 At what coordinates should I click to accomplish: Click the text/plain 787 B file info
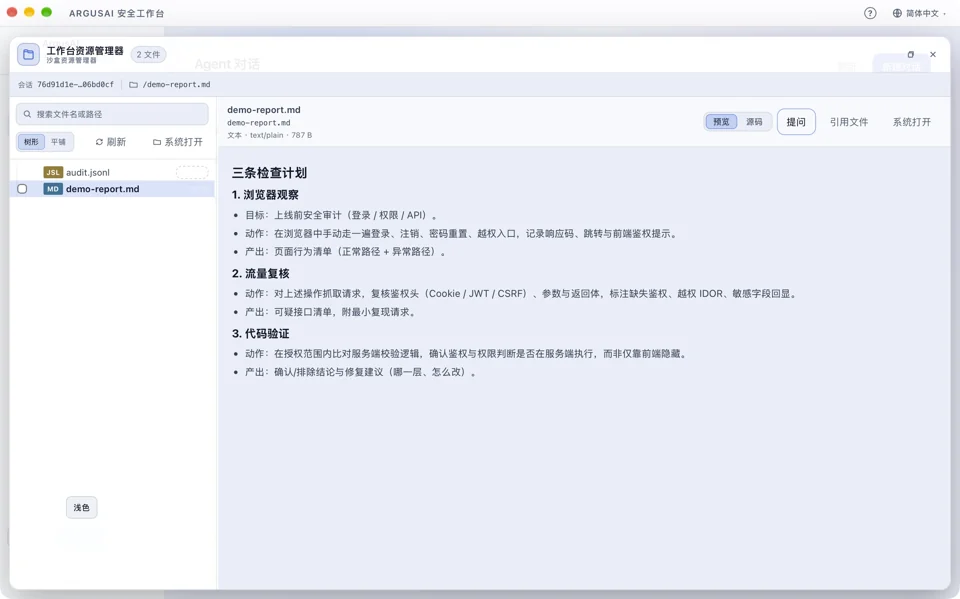[269, 135]
